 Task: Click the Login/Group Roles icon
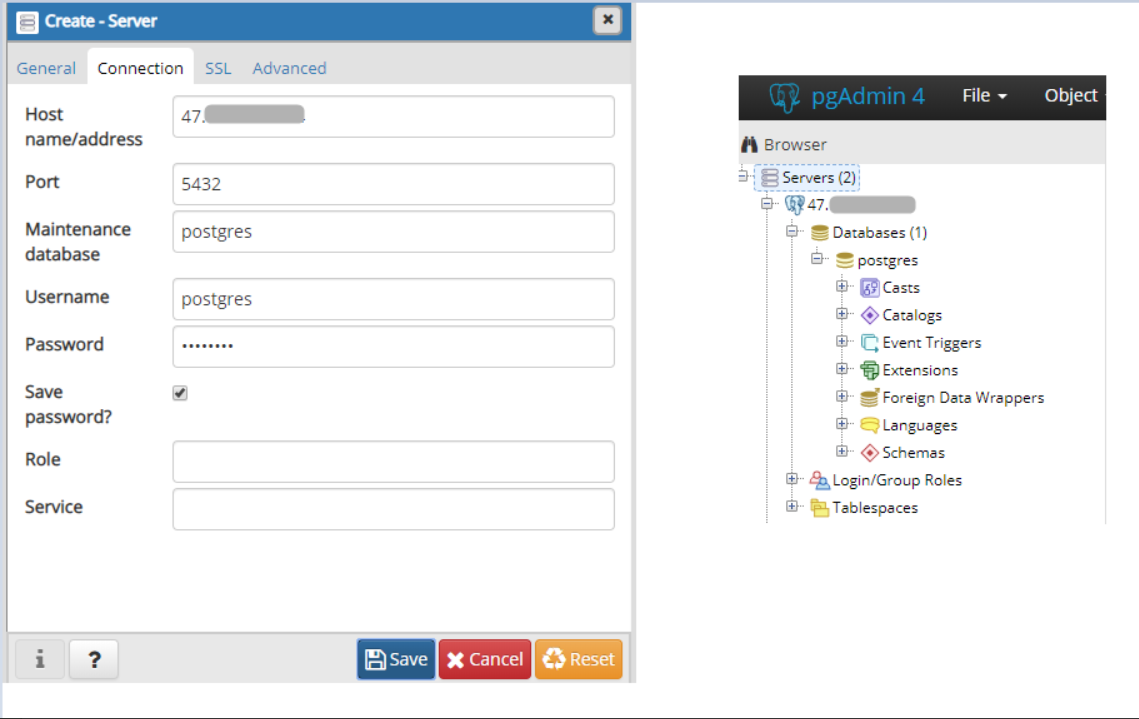[x=819, y=480]
